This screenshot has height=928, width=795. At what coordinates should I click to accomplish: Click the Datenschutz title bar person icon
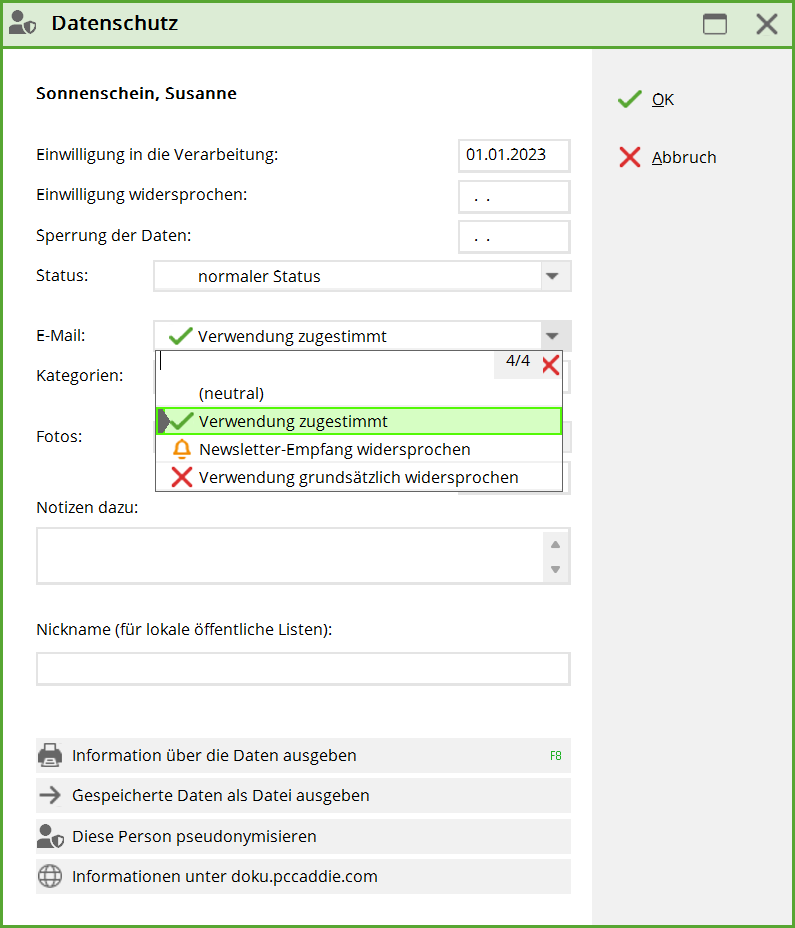click(x=22, y=24)
